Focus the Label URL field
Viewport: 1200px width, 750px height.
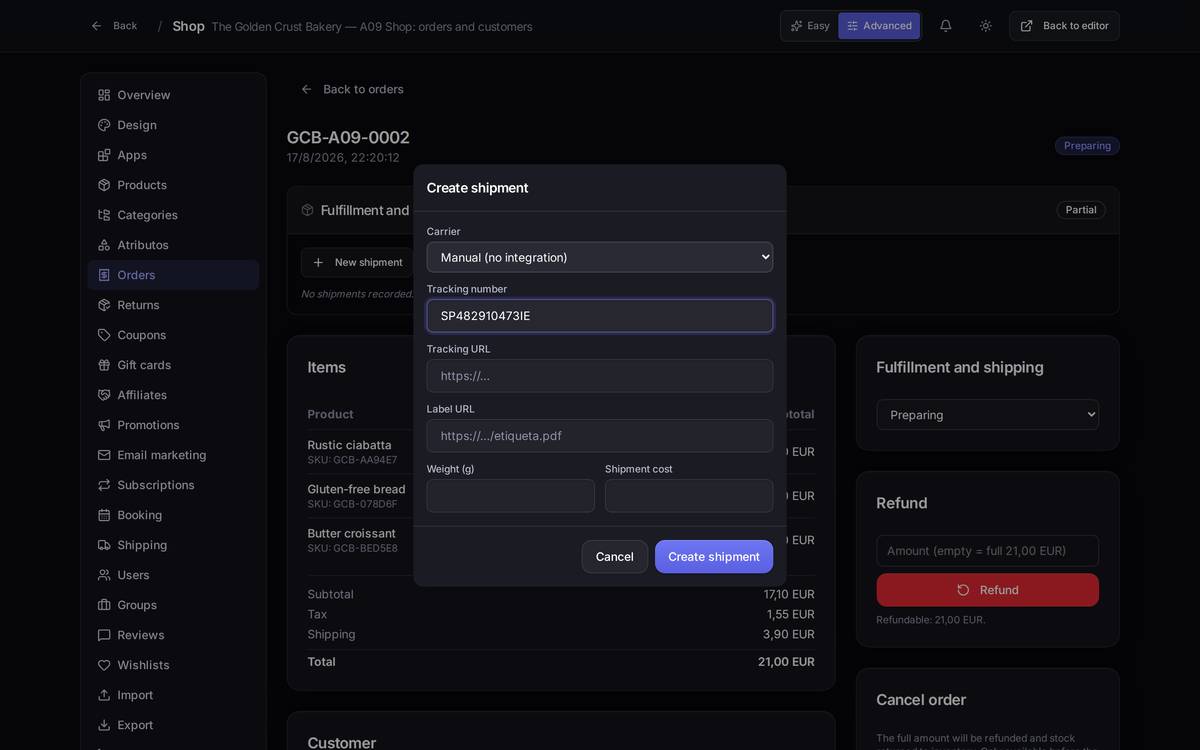point(600,436)
